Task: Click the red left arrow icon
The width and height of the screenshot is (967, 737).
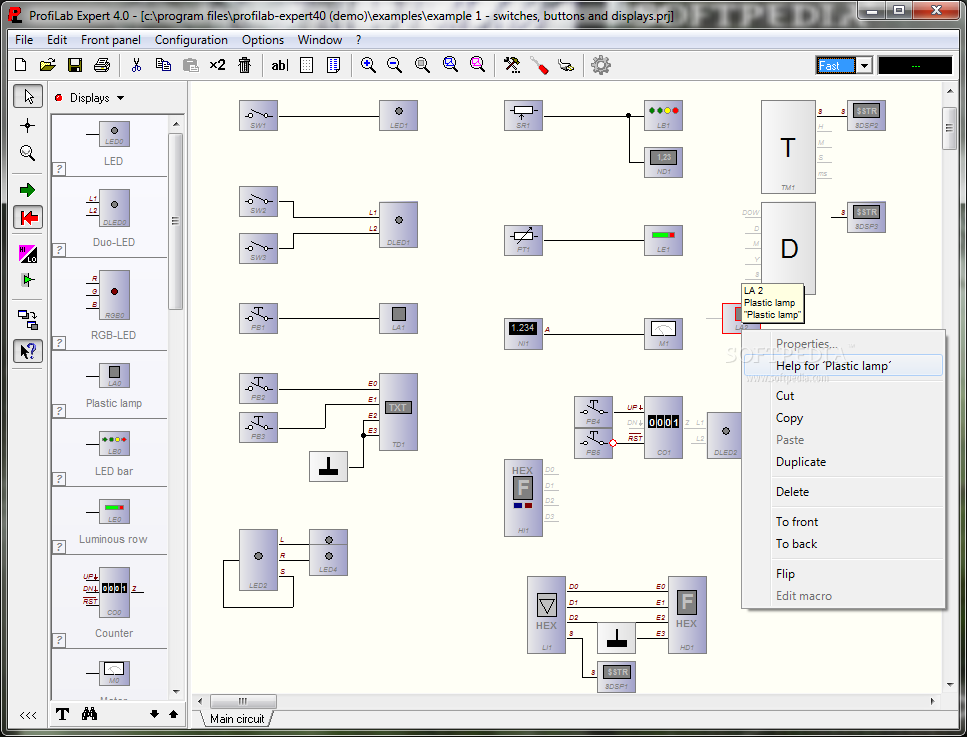Action: coord(28,217)
